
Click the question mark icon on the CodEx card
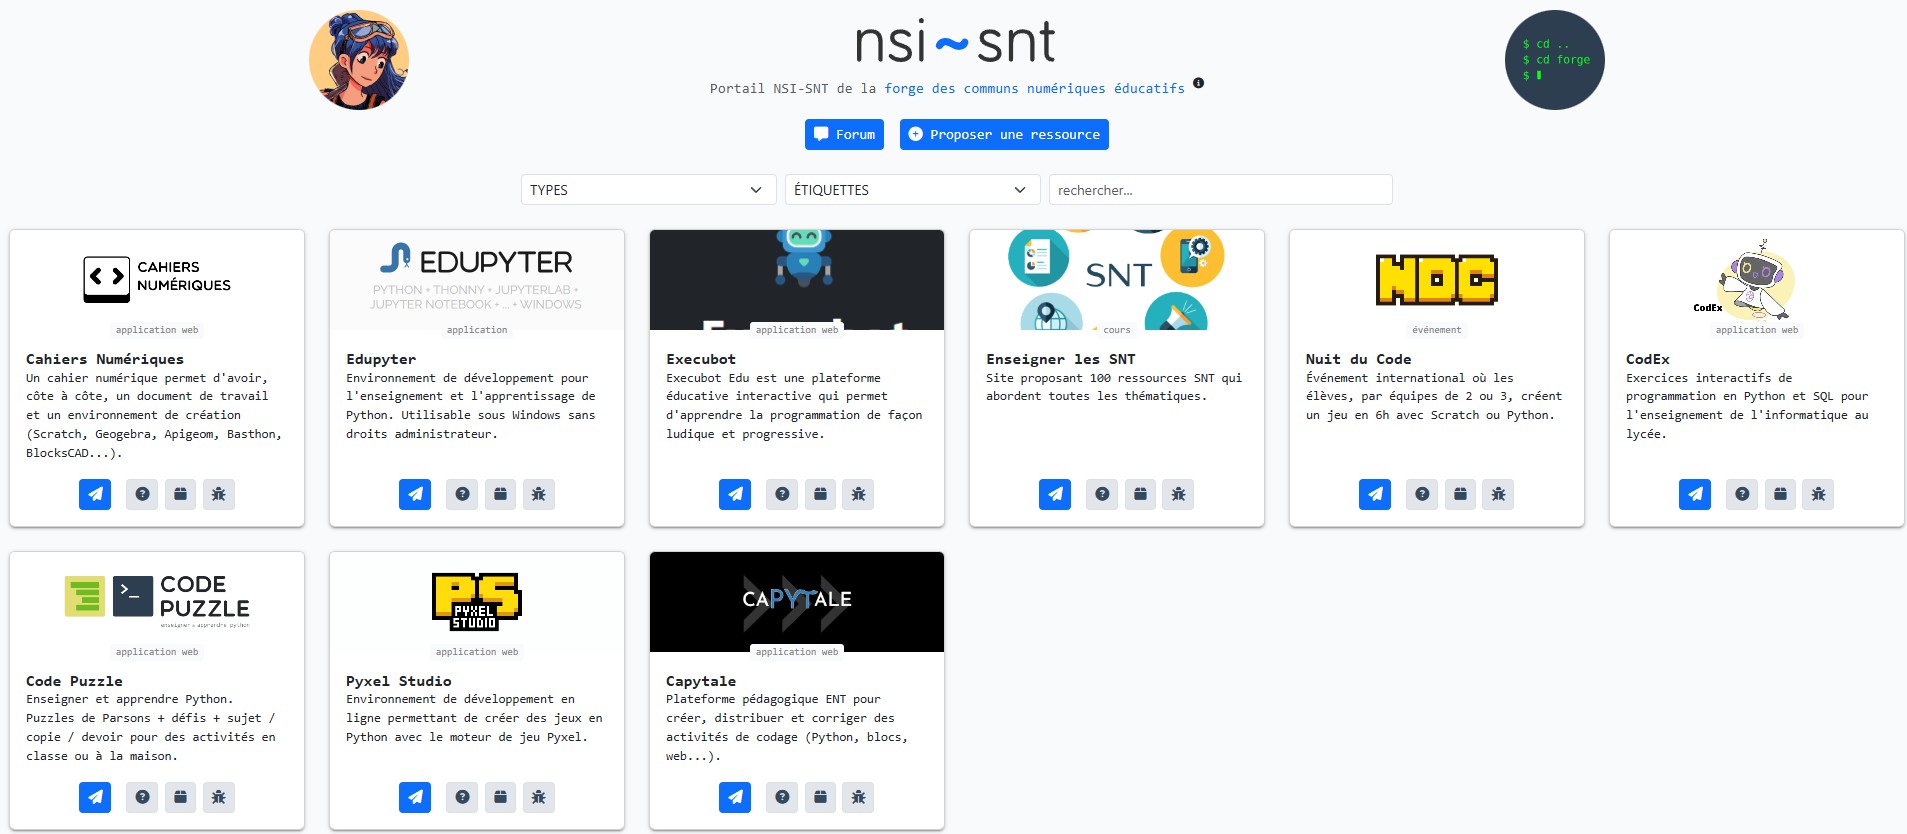tap(1742, 494)
